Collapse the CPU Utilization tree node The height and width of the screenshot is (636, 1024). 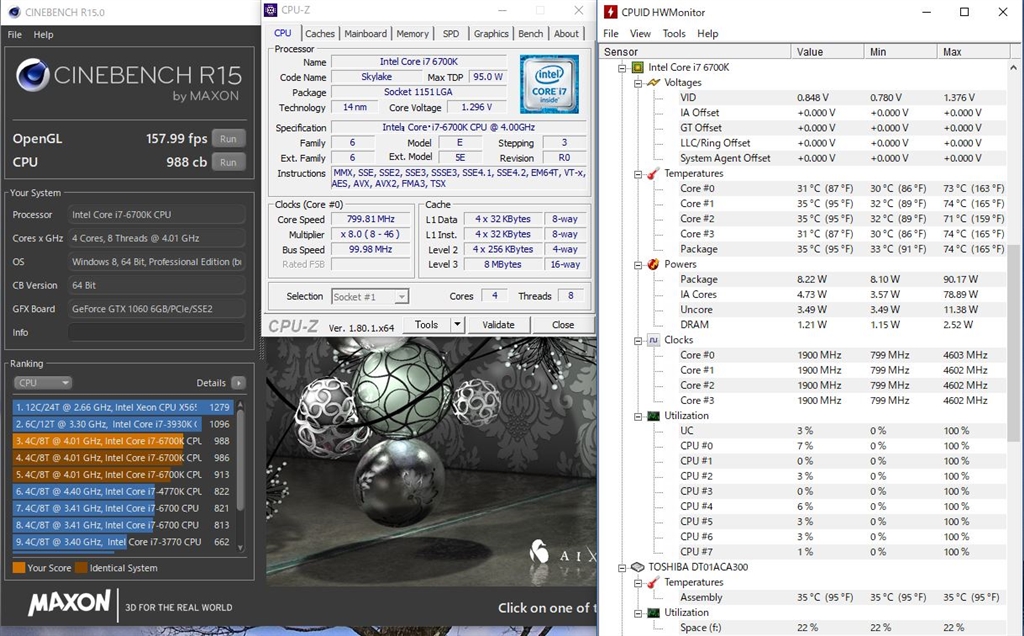point(638,416)
